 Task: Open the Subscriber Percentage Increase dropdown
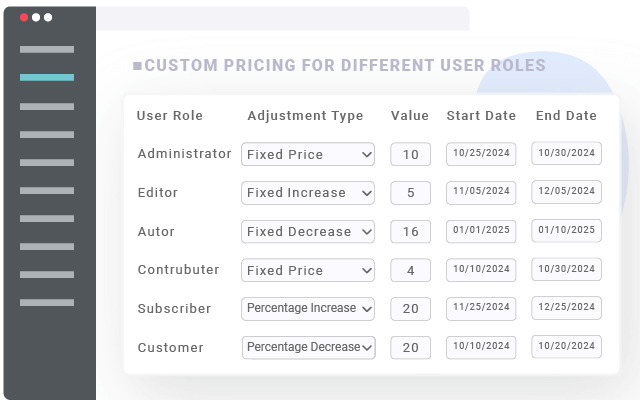tap(308, 308)
